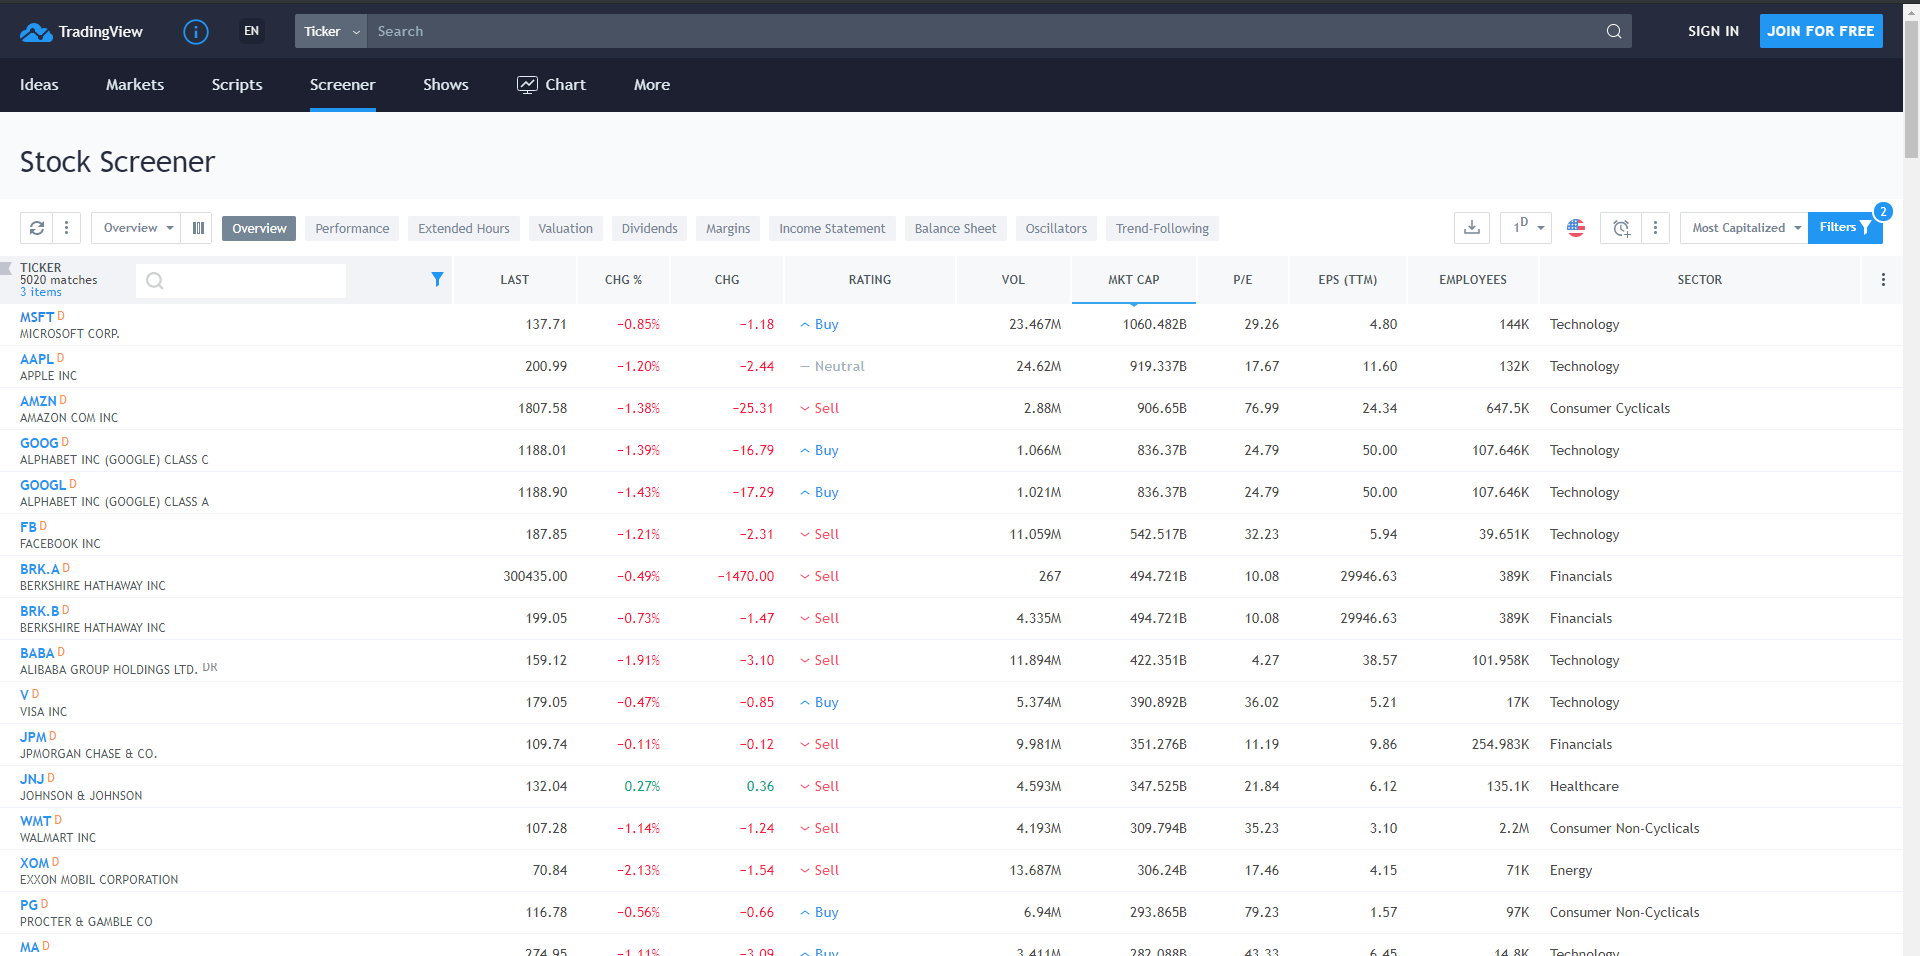Open the 1D interval dropdown

pyautogui.click(x=1524, y=228)
